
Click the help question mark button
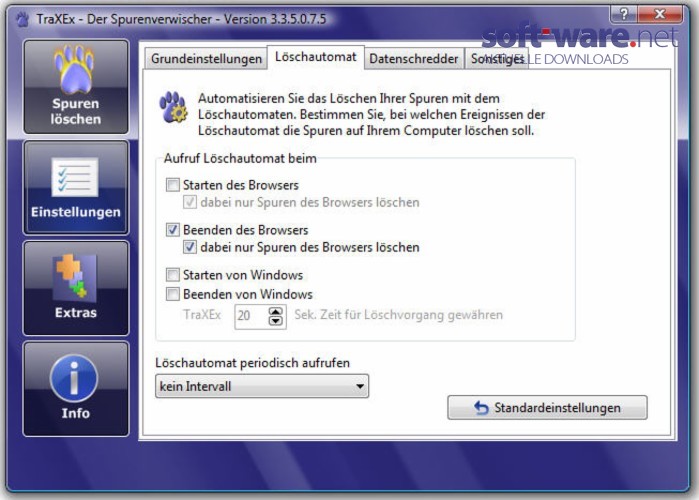point(624,14)
